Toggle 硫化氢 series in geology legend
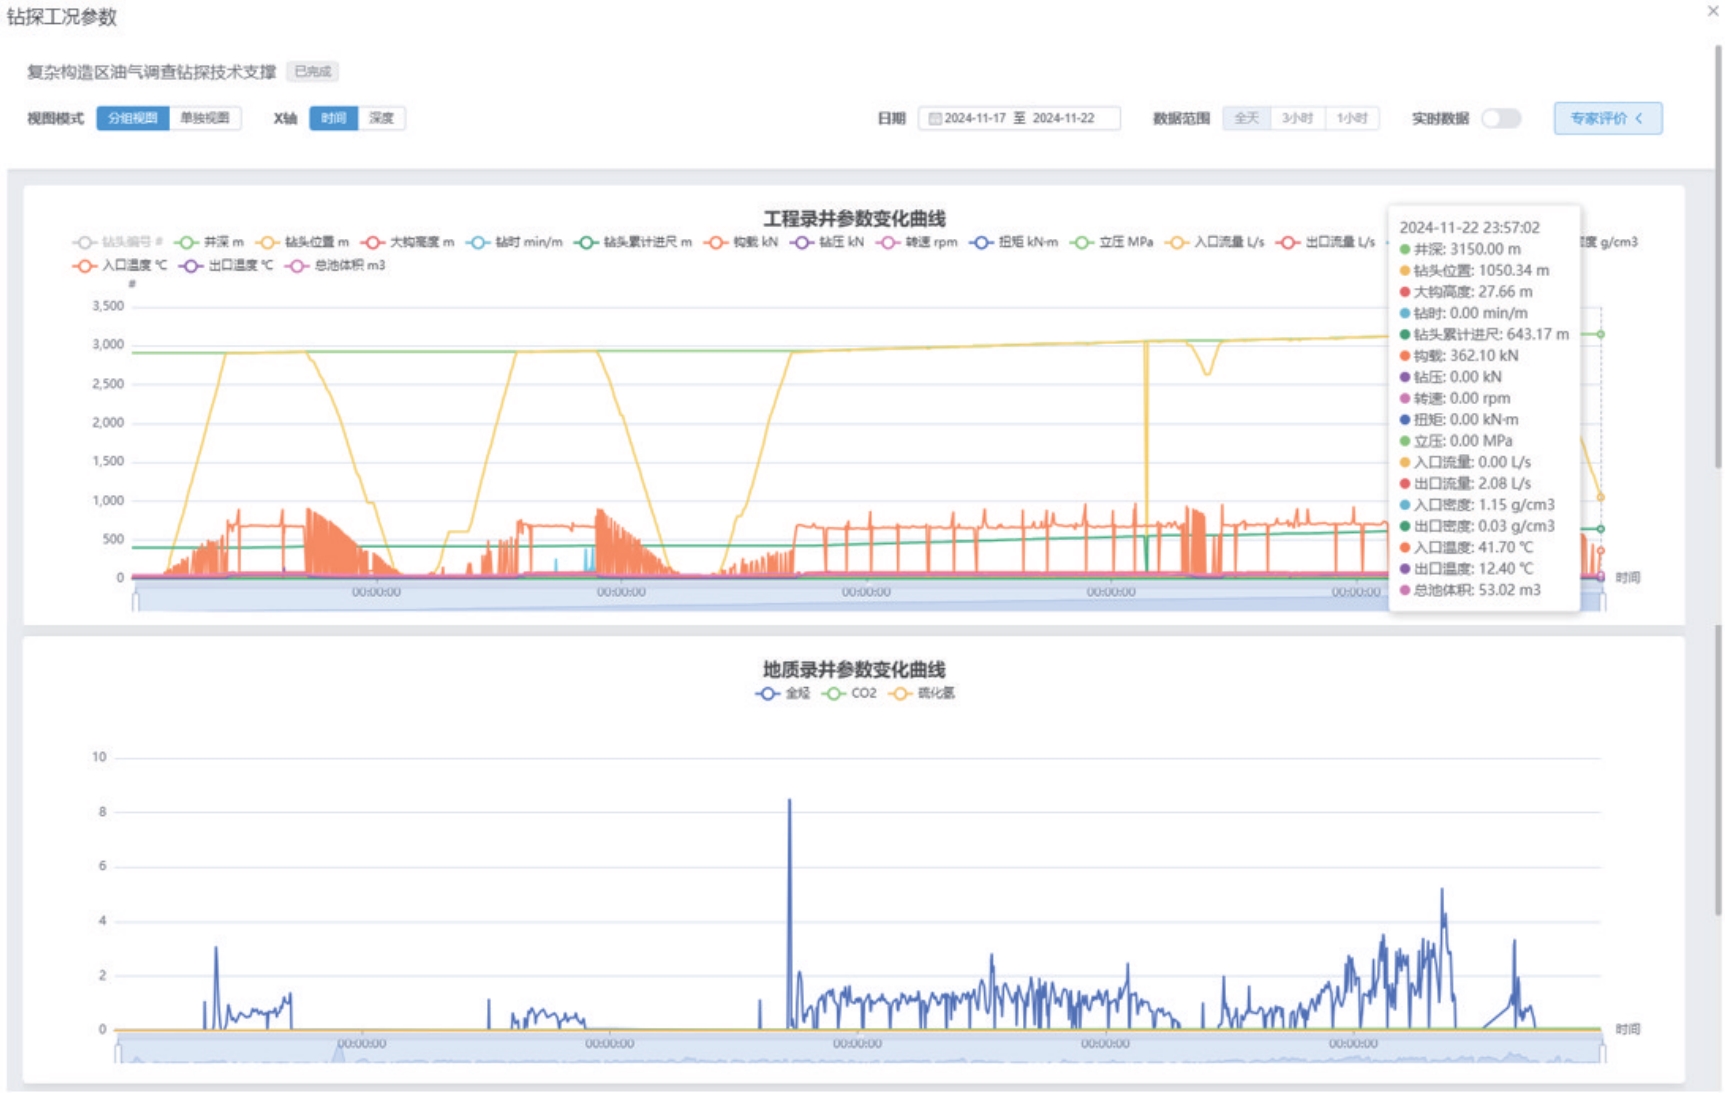 (x=921, y=693)
